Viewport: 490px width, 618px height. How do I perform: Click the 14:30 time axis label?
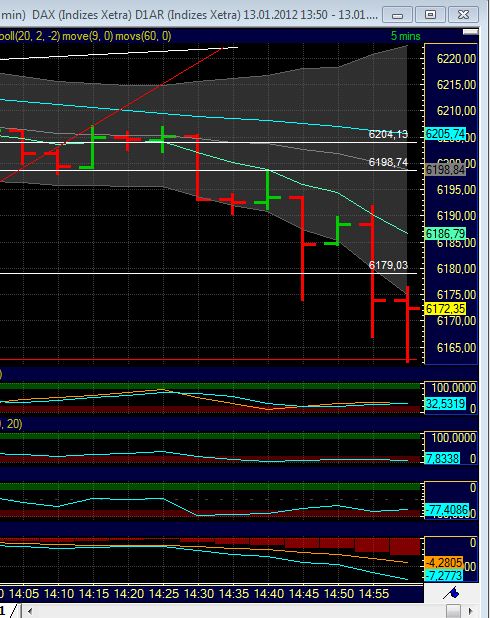(199, 594)
